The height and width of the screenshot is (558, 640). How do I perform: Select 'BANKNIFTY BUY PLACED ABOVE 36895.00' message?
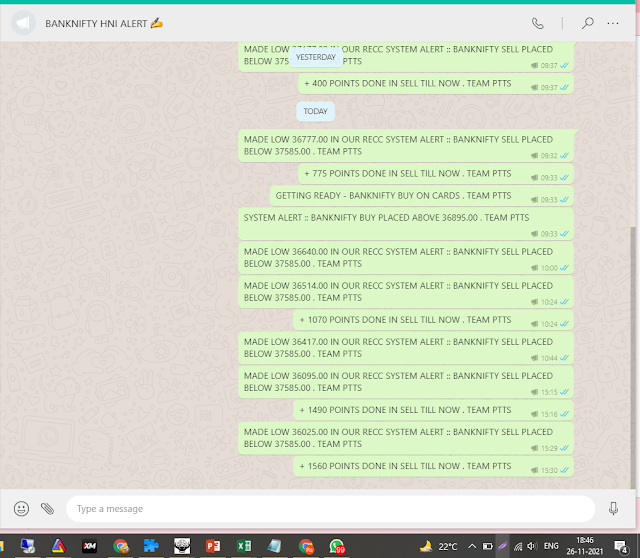pyautogui.click(x=406, y=224)
